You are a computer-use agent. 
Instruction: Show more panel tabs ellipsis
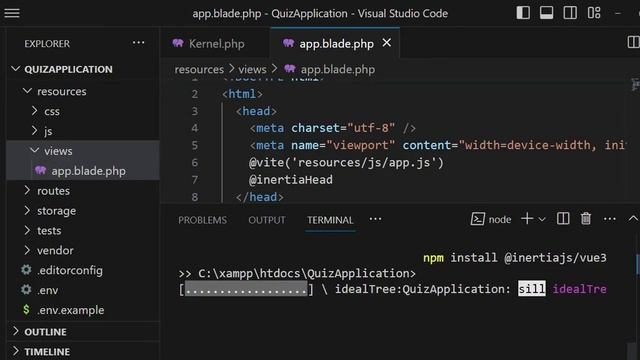(x=376, y=219)
